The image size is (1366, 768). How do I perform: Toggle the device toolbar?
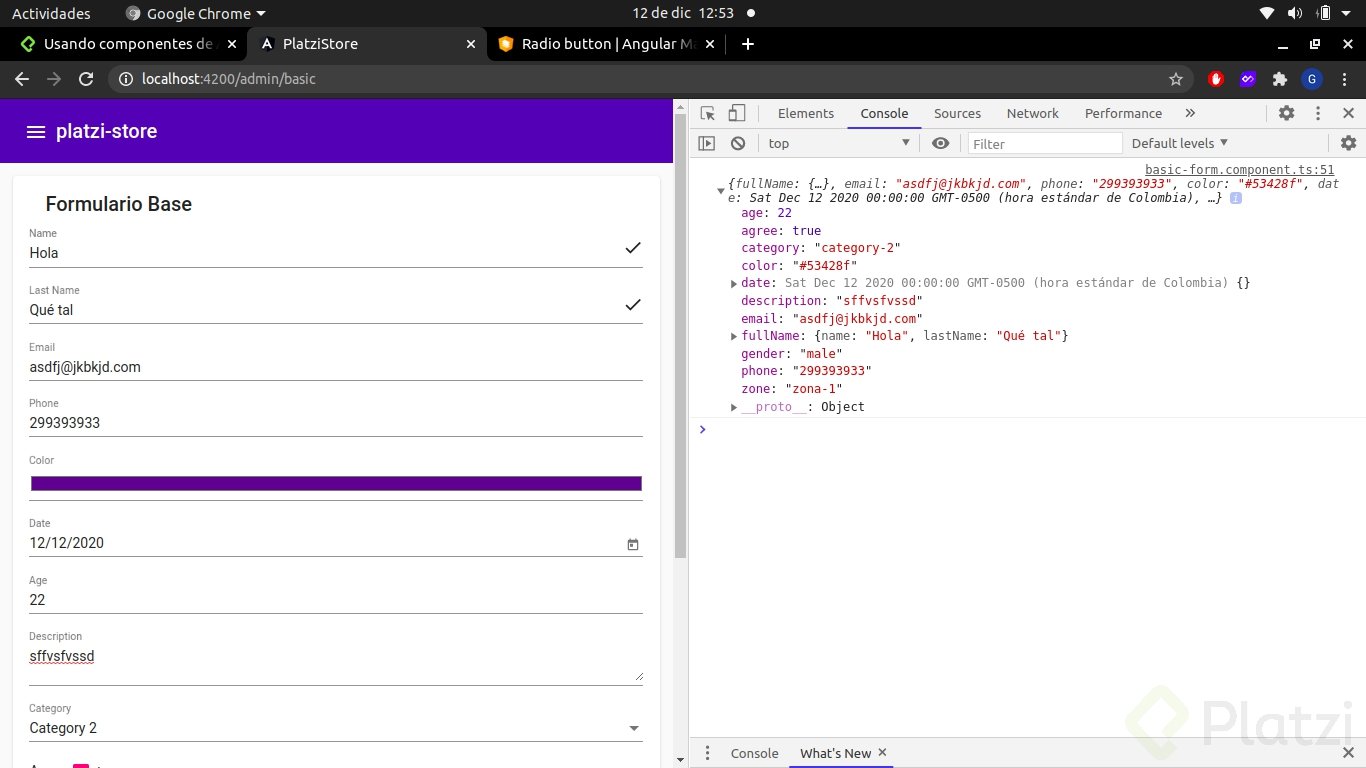click(736, 113)
